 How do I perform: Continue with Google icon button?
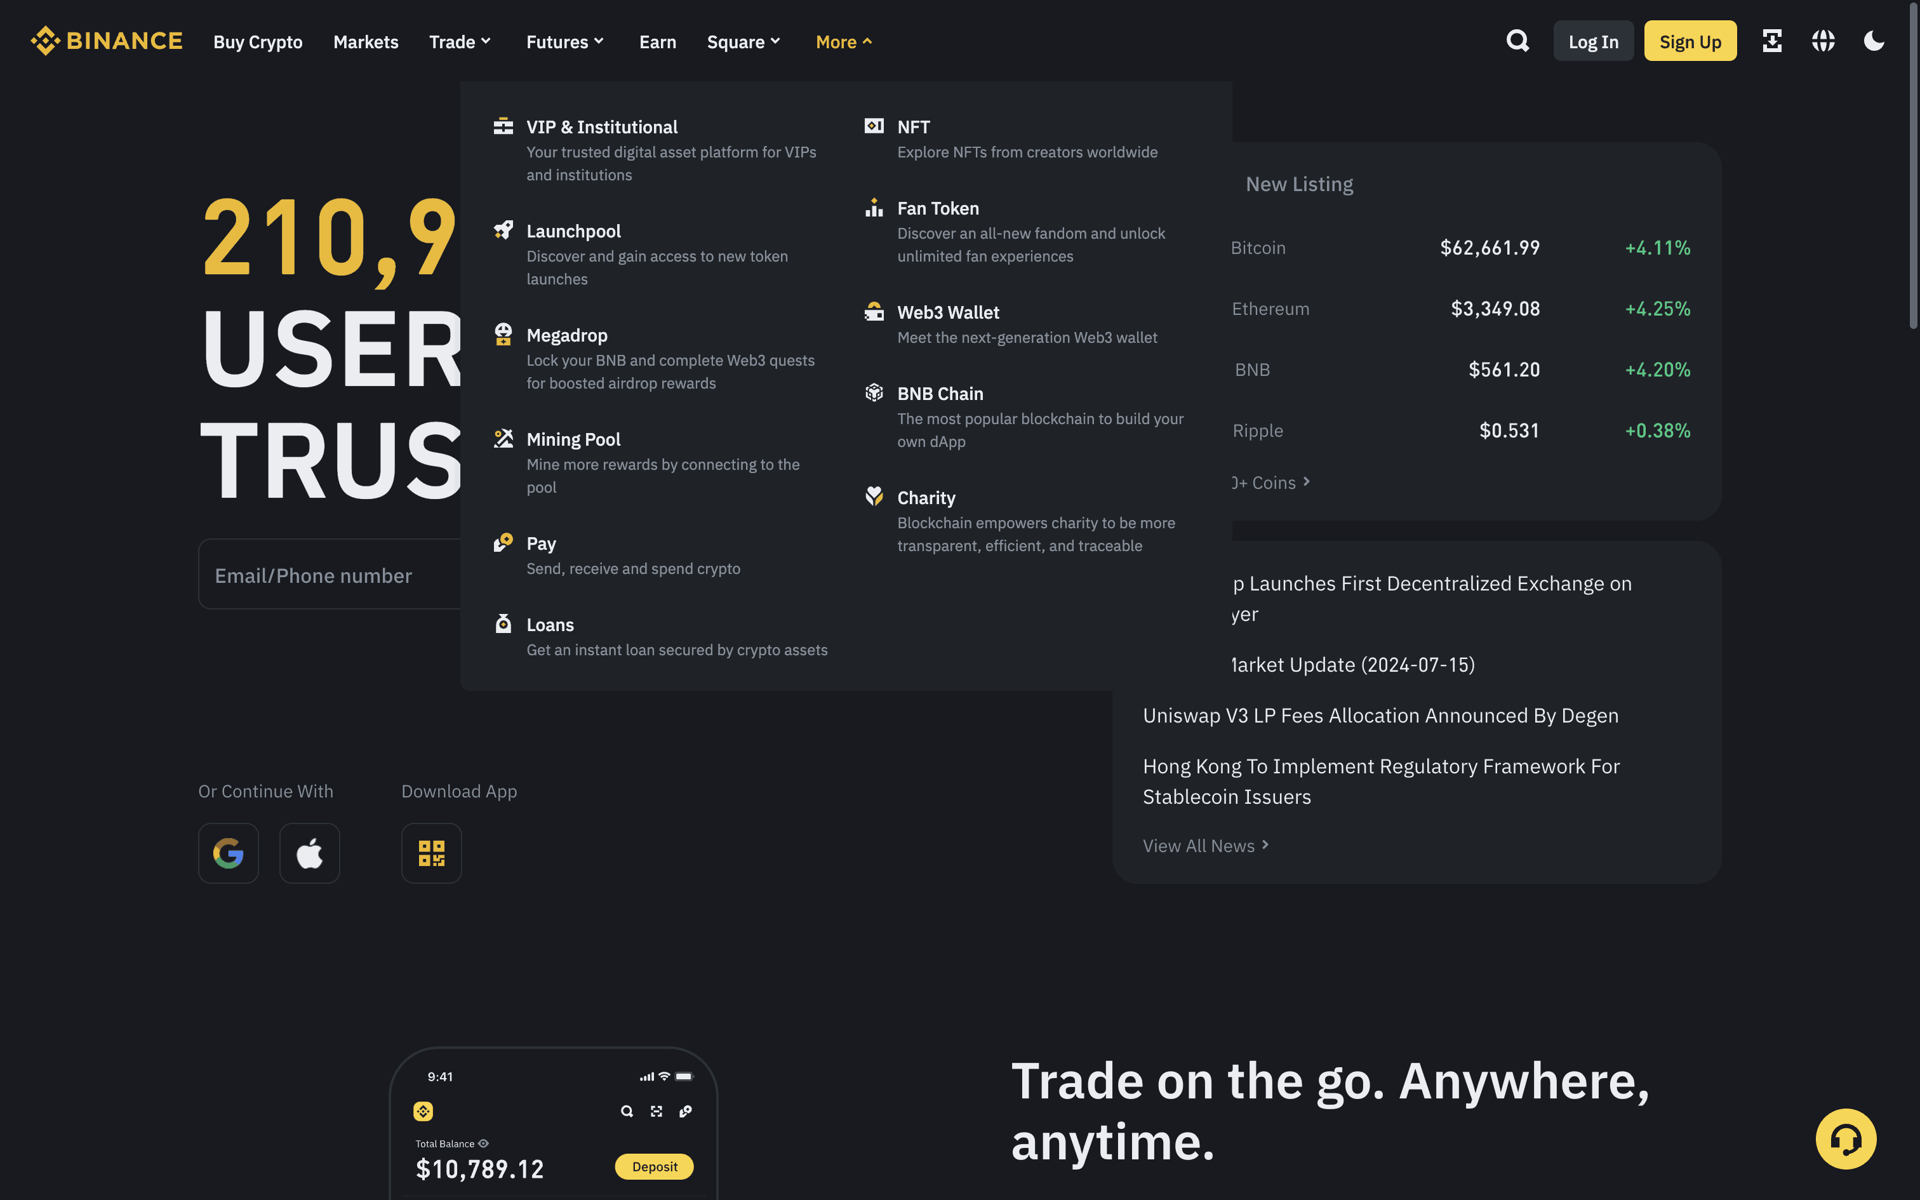228,853
